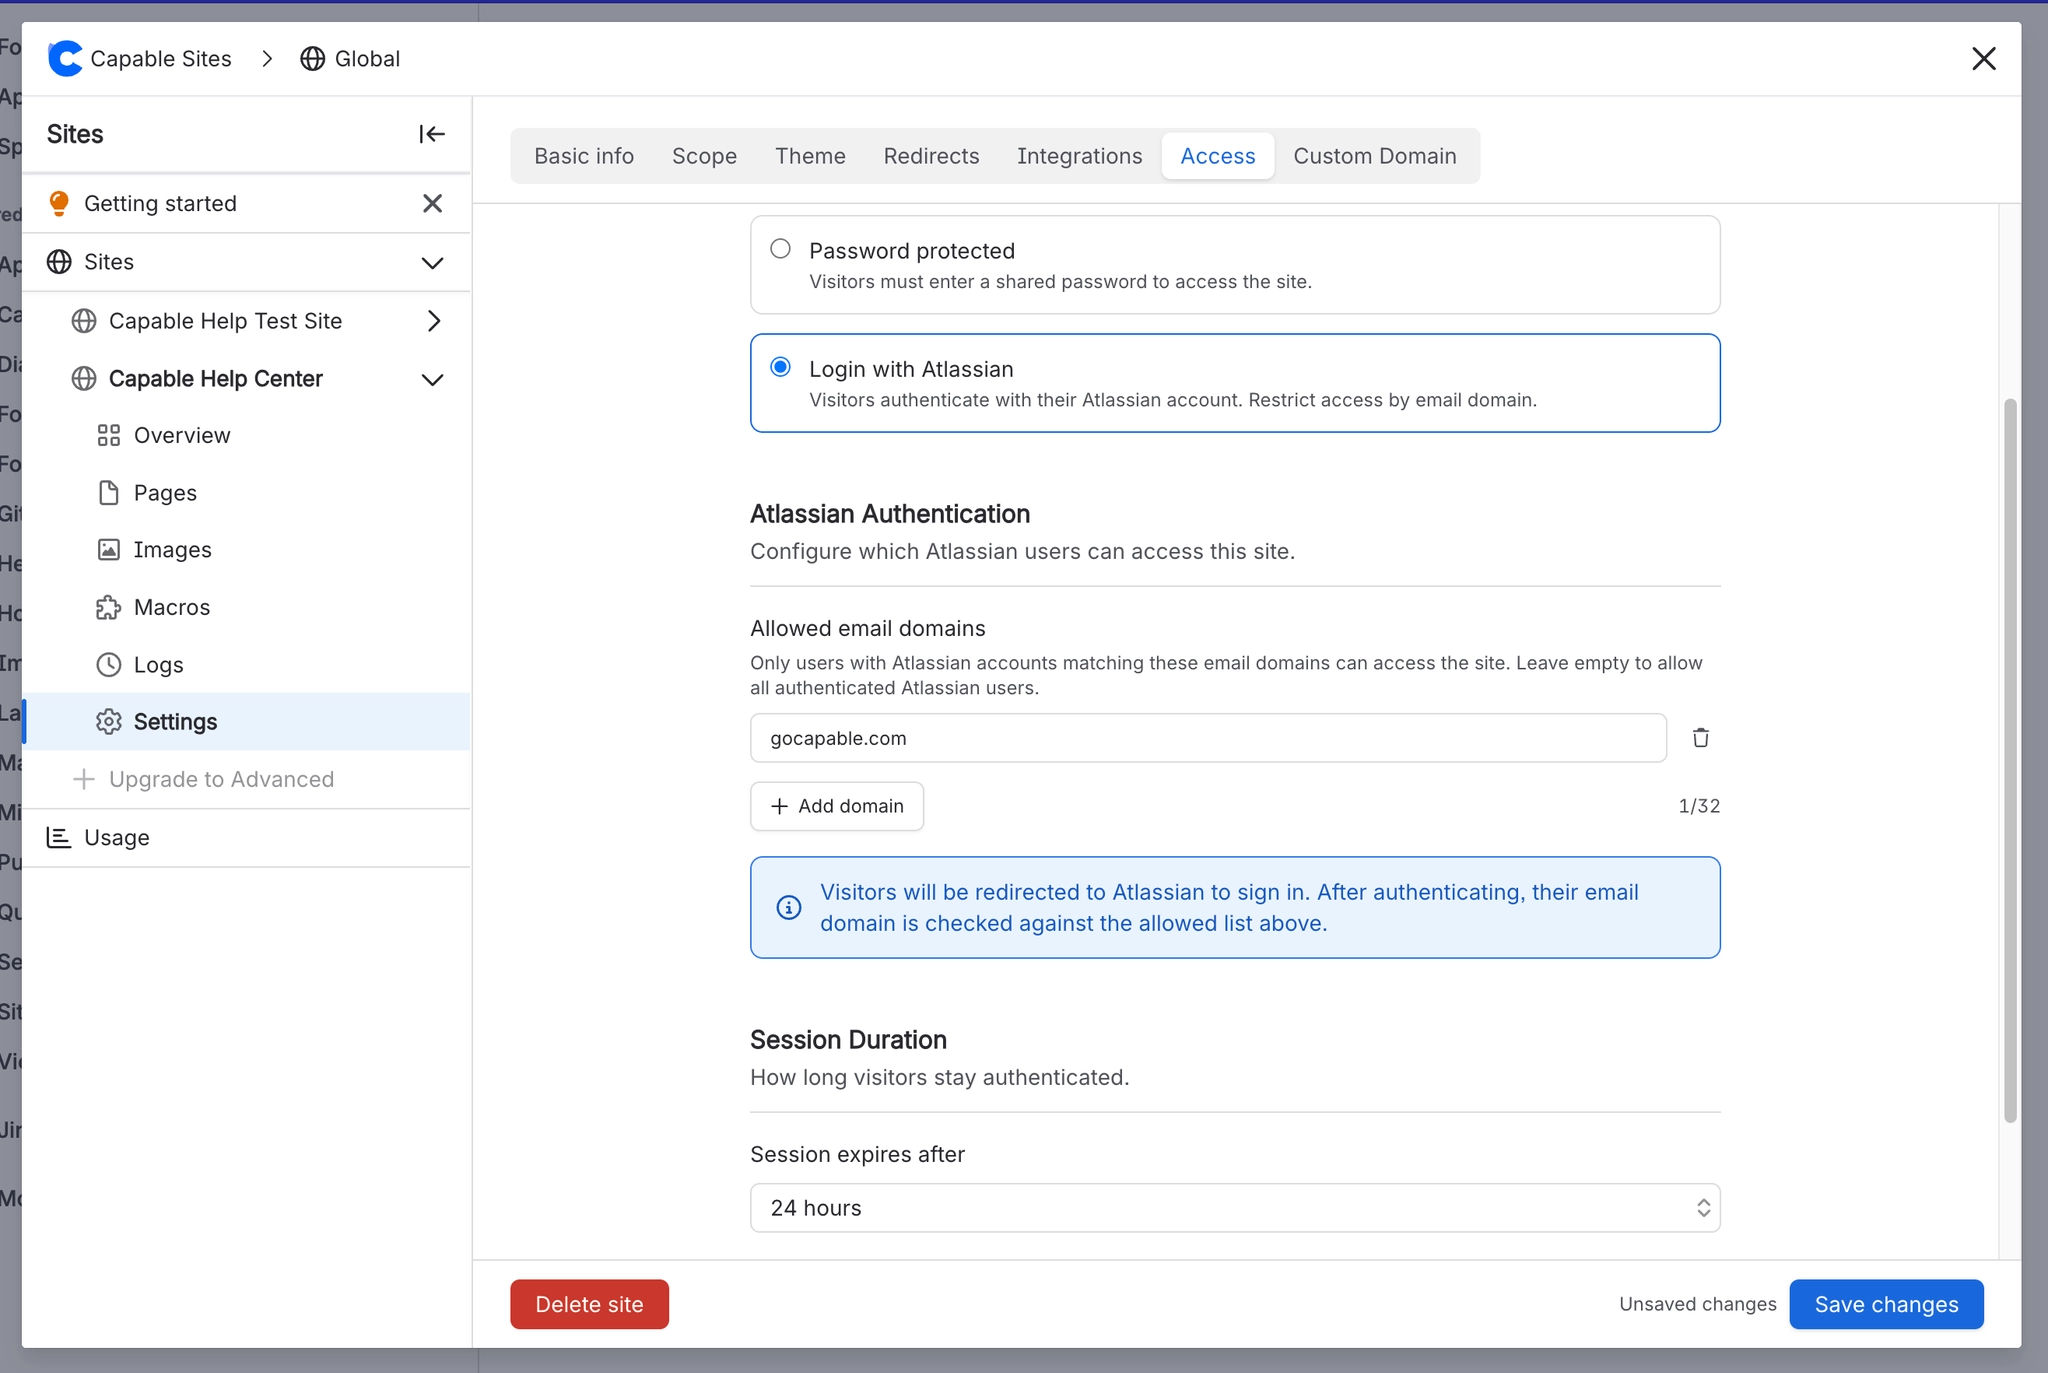
Task: Click the Pages document icon
Action: [109, 493]
